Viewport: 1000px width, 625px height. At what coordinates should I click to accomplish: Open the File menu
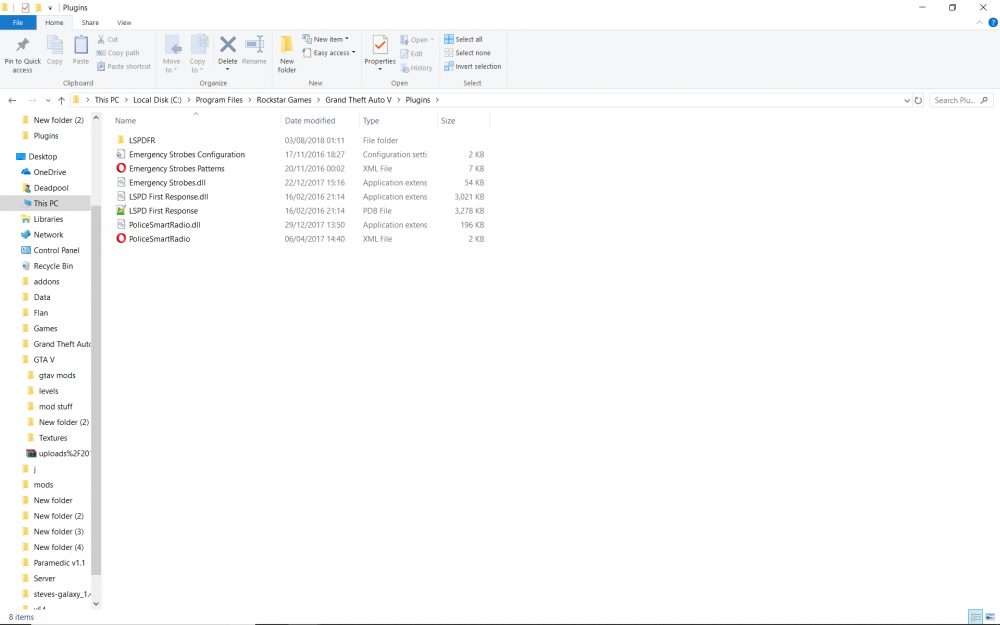tap(18, 22)
